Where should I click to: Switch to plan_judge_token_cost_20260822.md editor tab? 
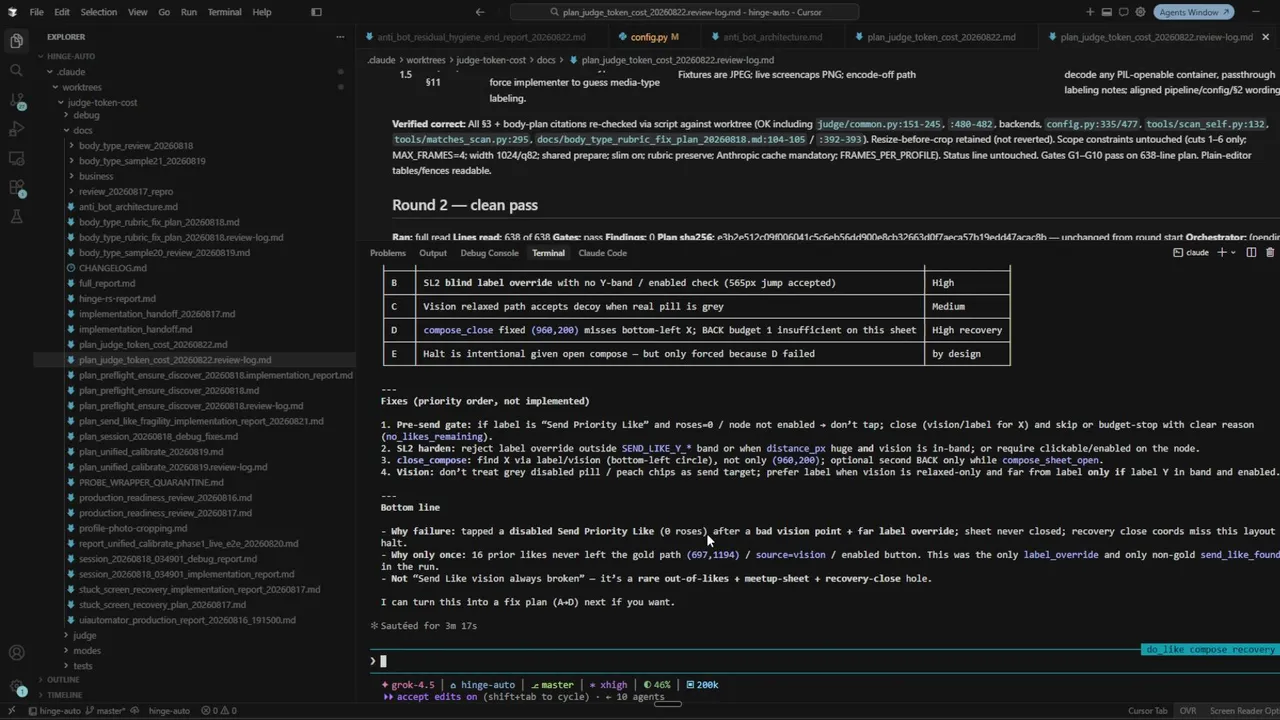click(x=940, y=37)
